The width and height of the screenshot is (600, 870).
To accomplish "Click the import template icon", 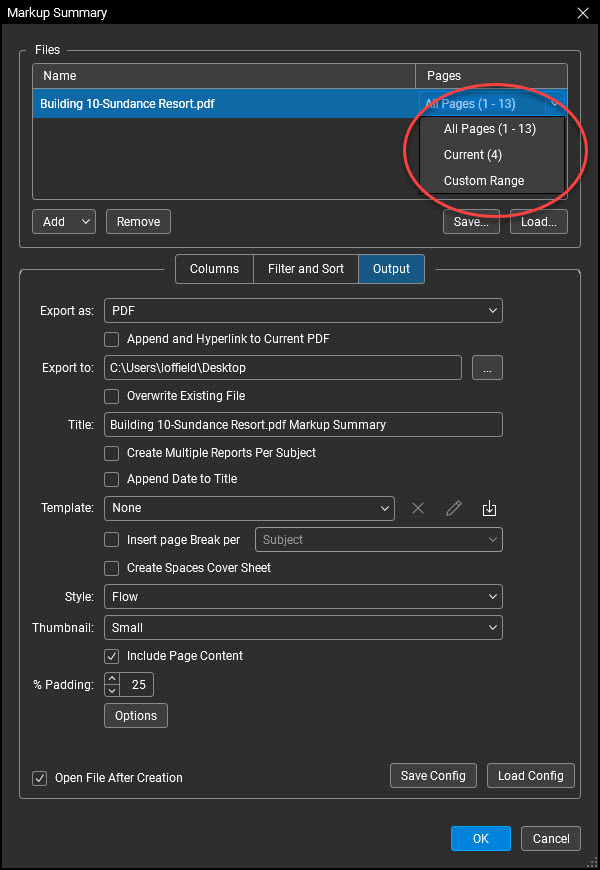I will click(489, 508).
